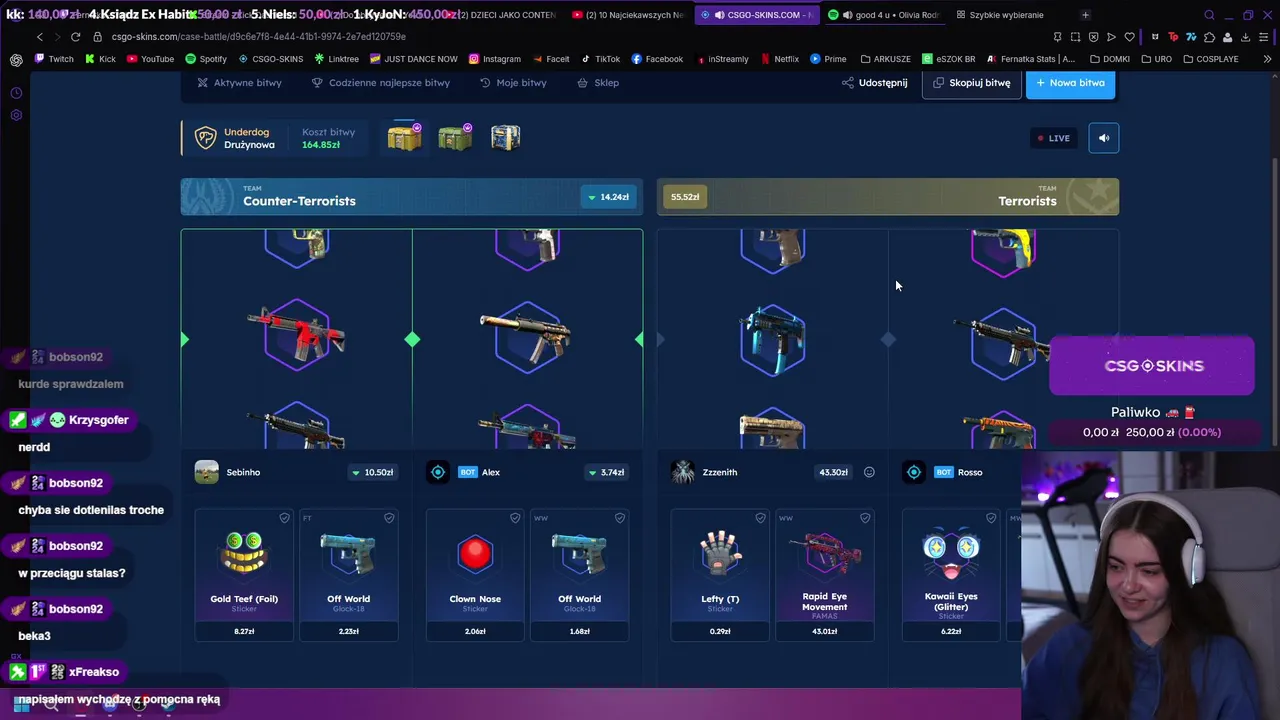Click Counter-Terrorists 14.24zł value badge

click(608, 197)
